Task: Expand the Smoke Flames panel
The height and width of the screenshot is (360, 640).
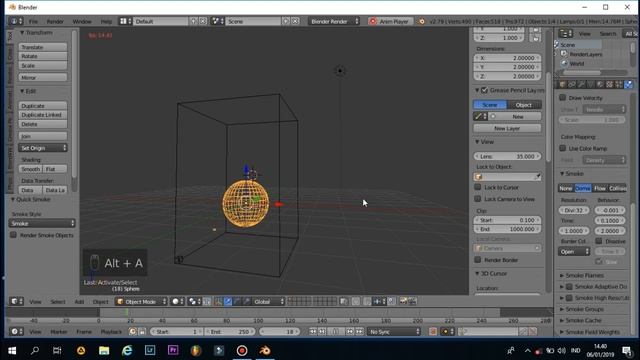Action: click(584, 276)
